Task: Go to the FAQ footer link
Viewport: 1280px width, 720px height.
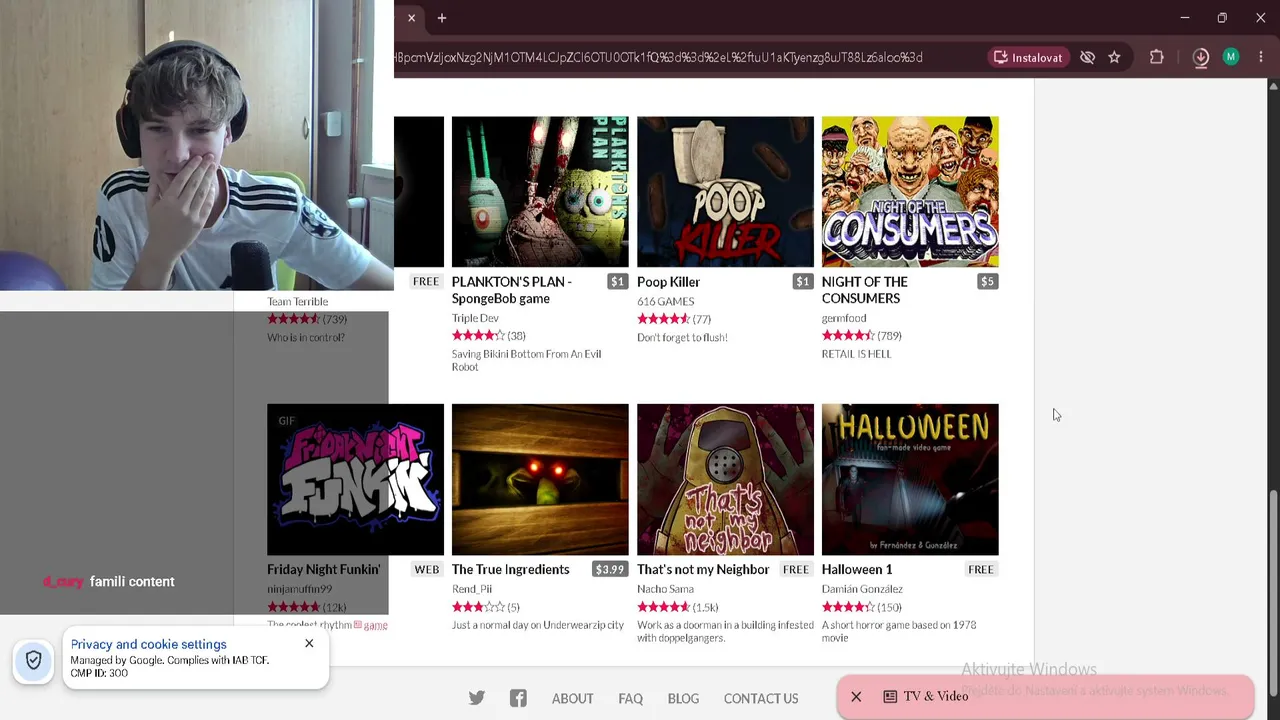Action: coord(631,699)
